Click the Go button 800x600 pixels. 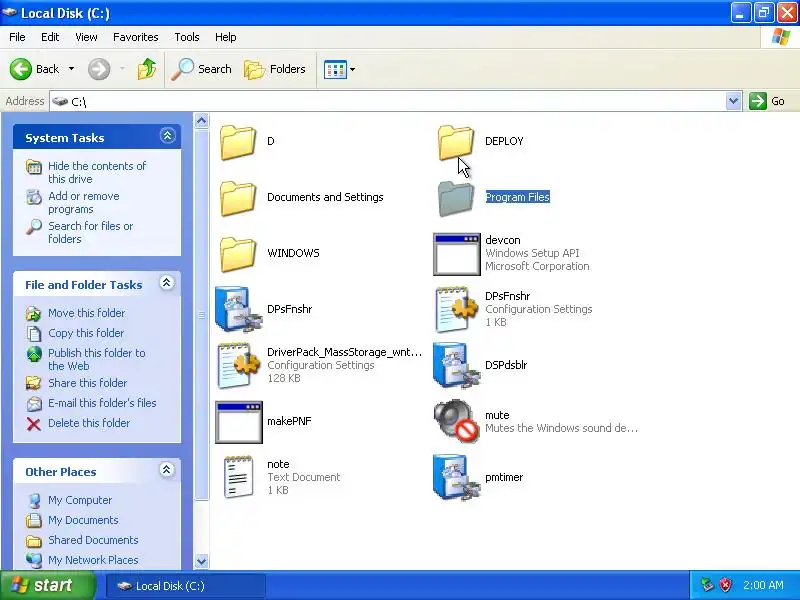[767, 101]
